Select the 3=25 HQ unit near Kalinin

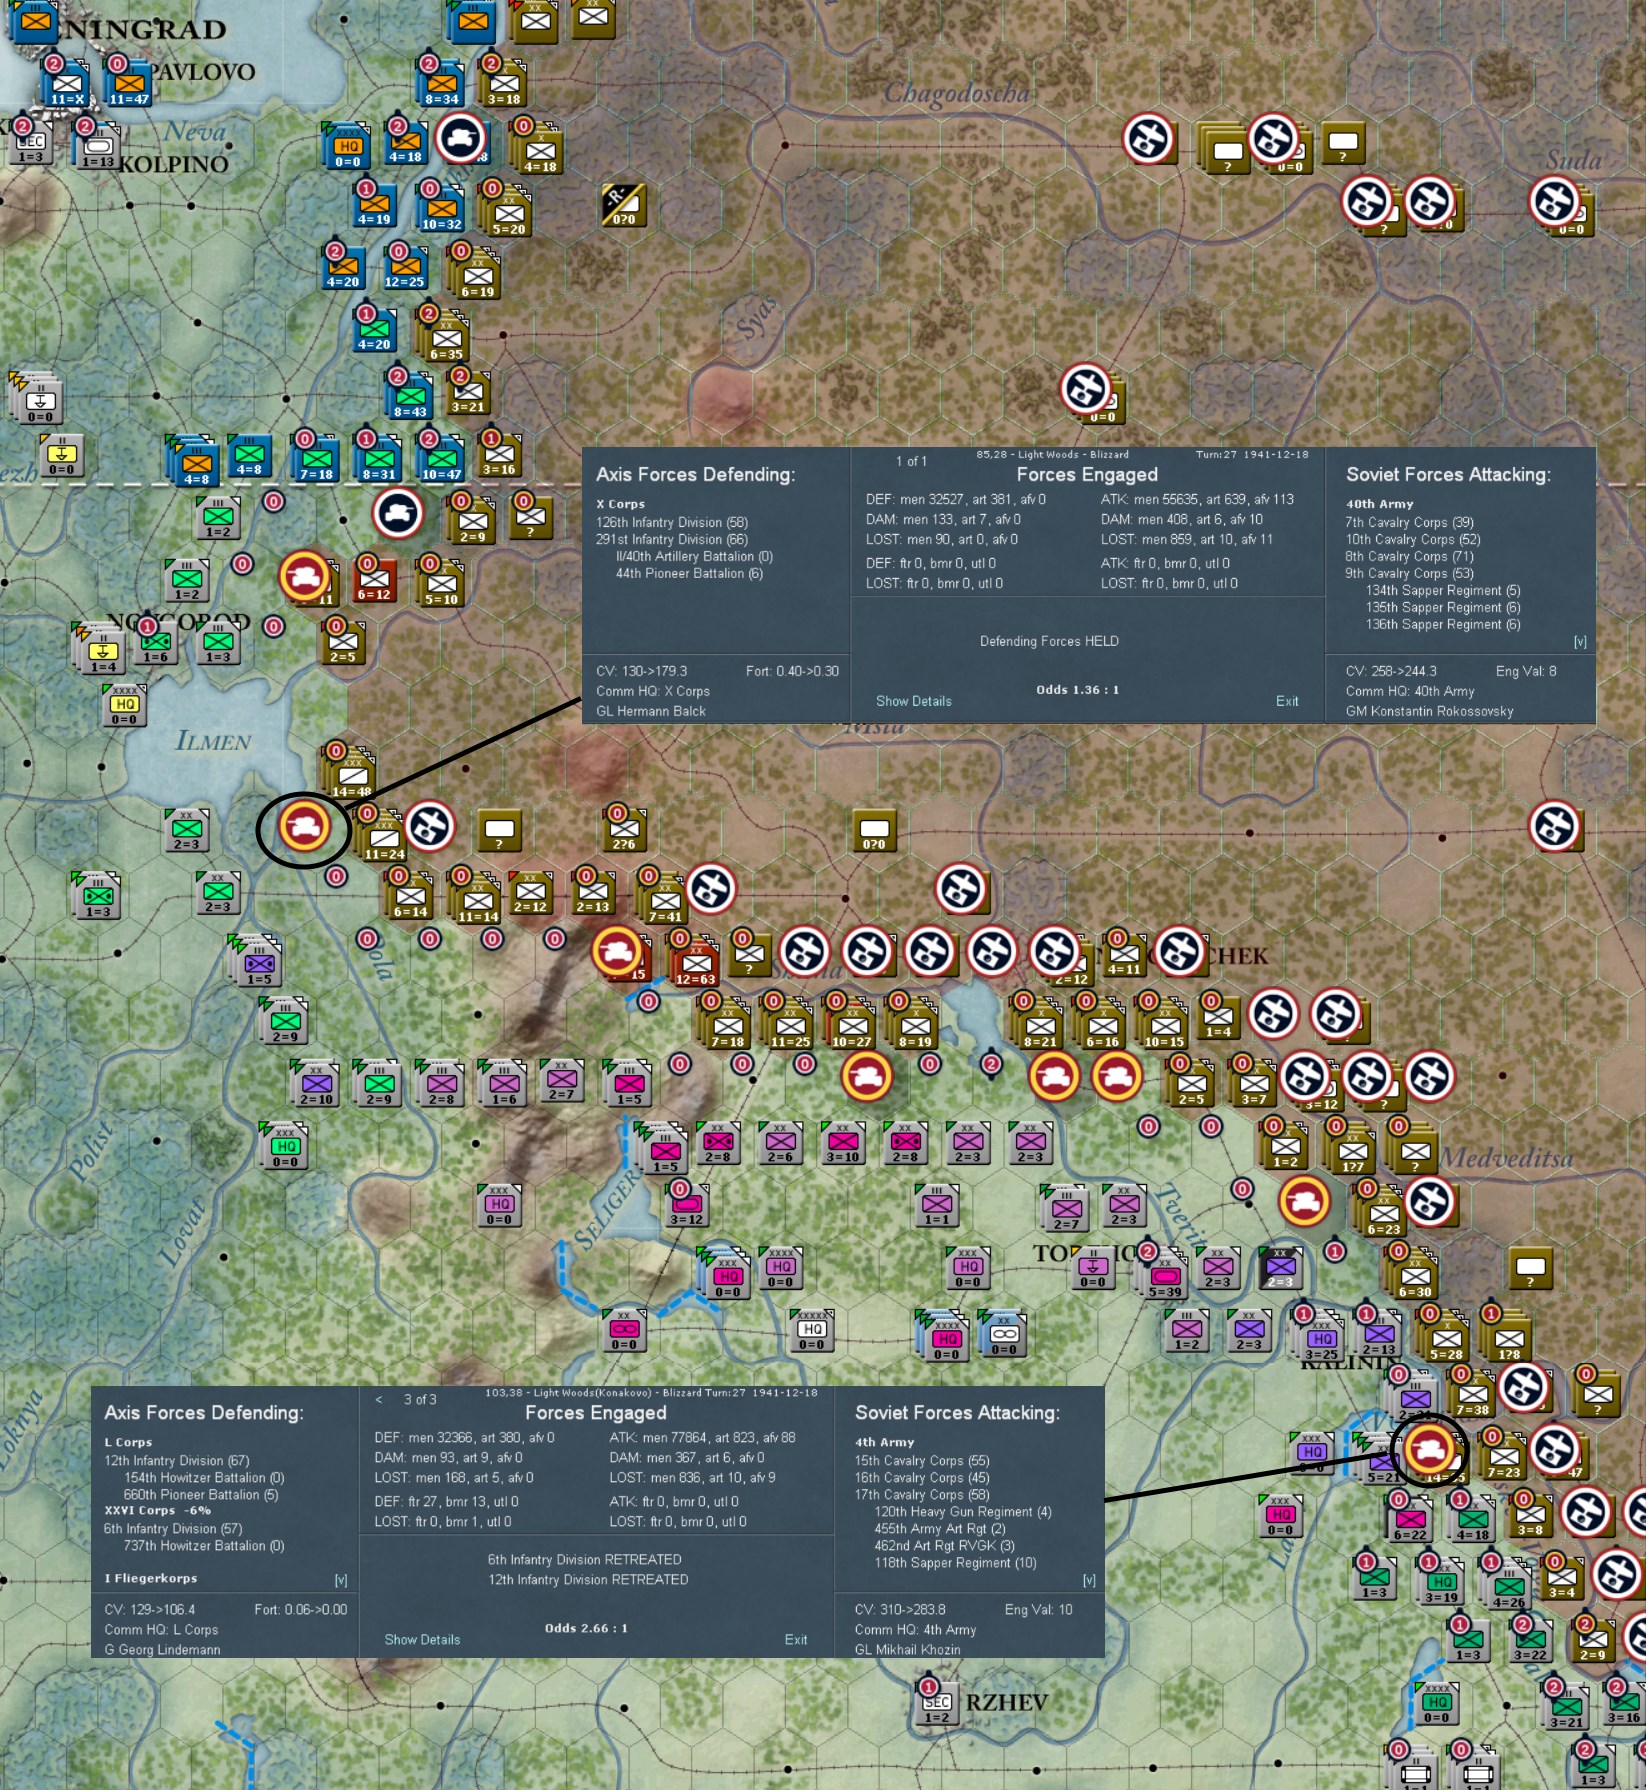pyautogui.click(x=1321, y=1337)
